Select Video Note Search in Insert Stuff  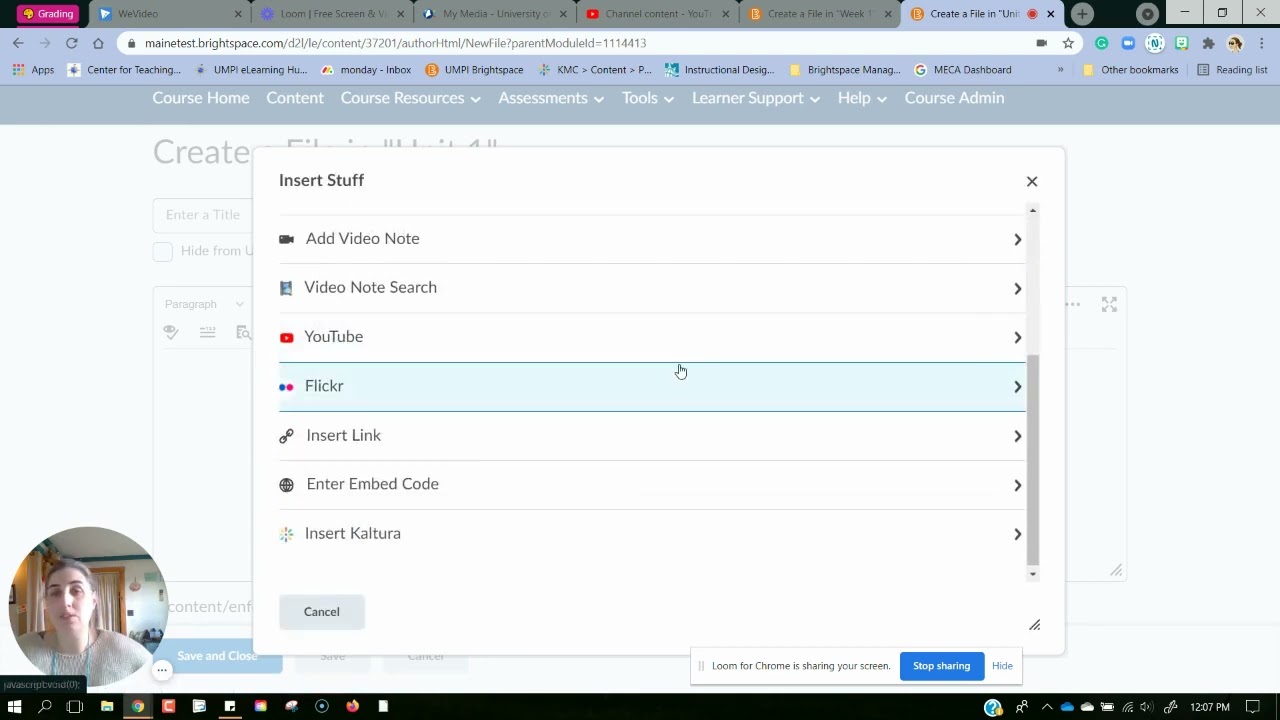coord(652,288)
